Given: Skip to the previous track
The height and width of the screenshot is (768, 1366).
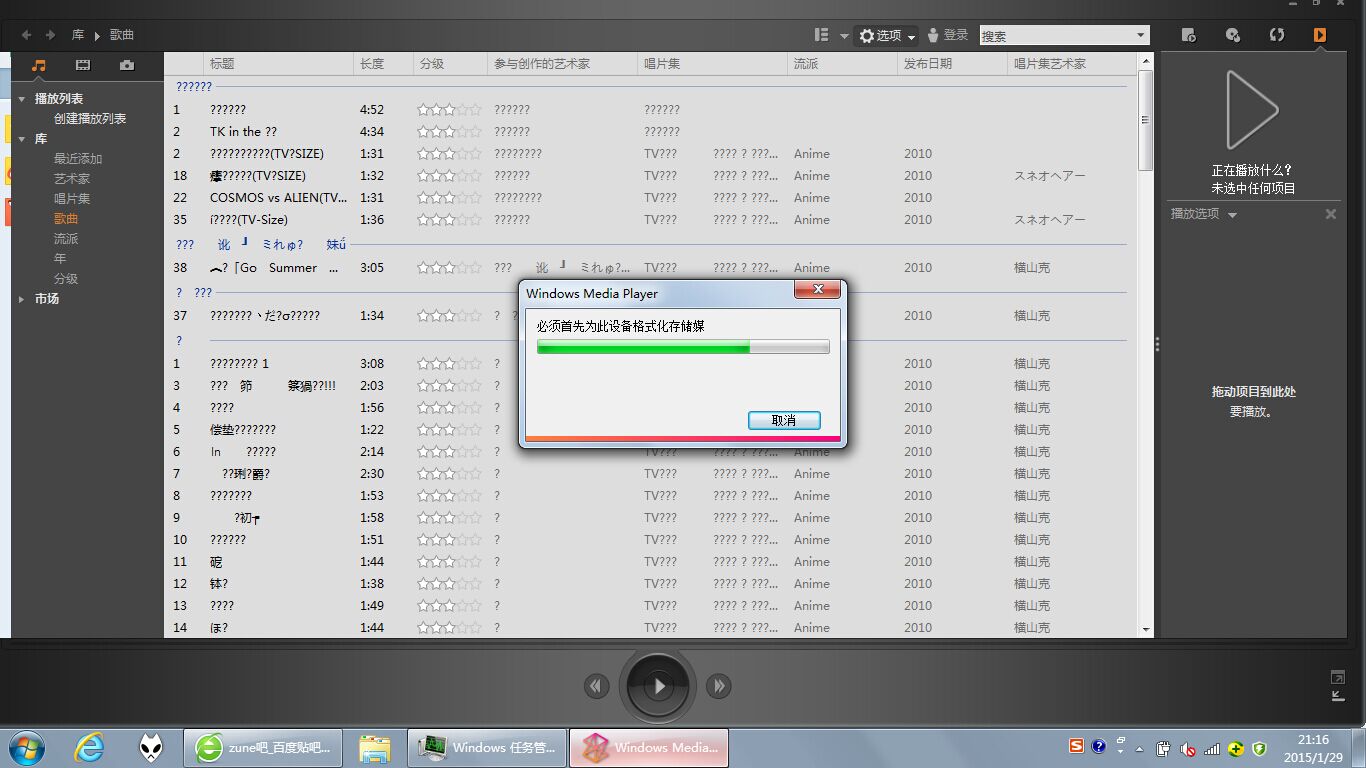Looking at the screenshot, I should pos(596,686).
